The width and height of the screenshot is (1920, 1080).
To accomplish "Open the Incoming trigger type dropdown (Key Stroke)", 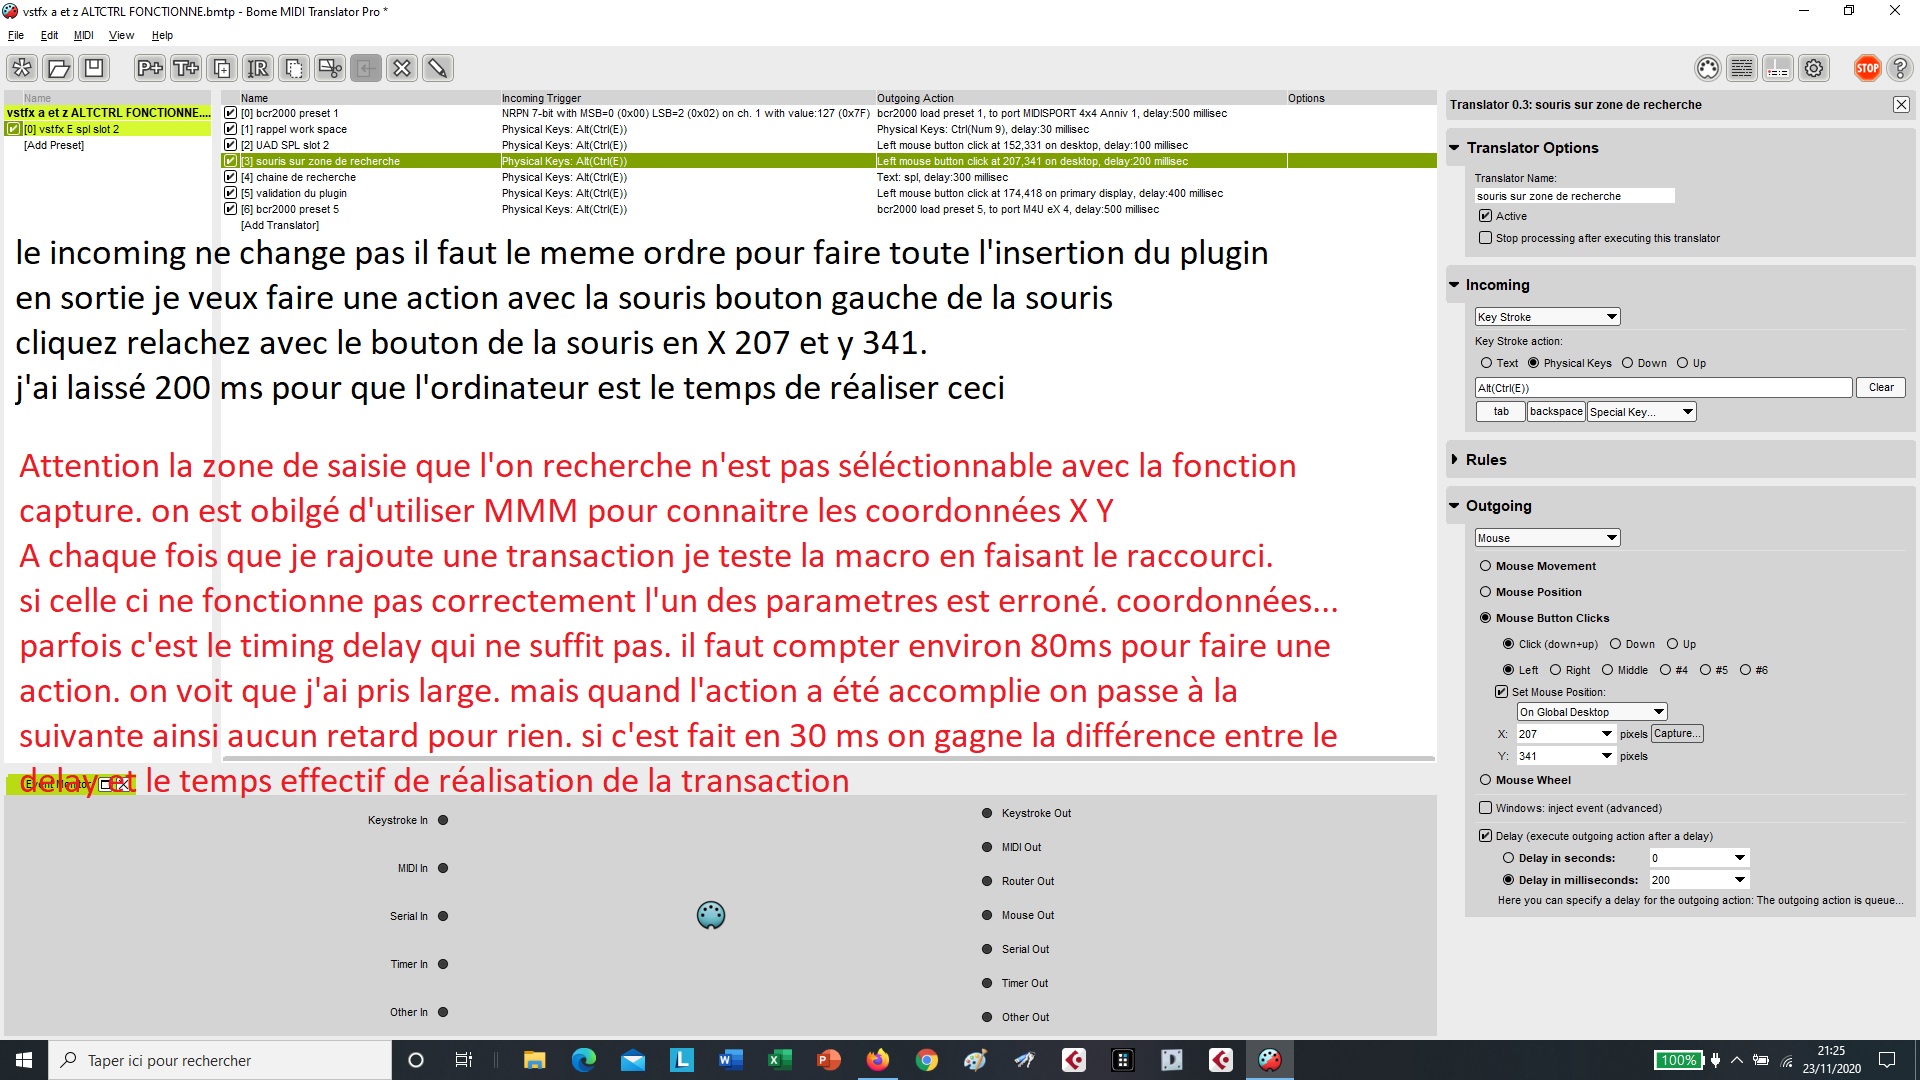I will pos(1547,316).
